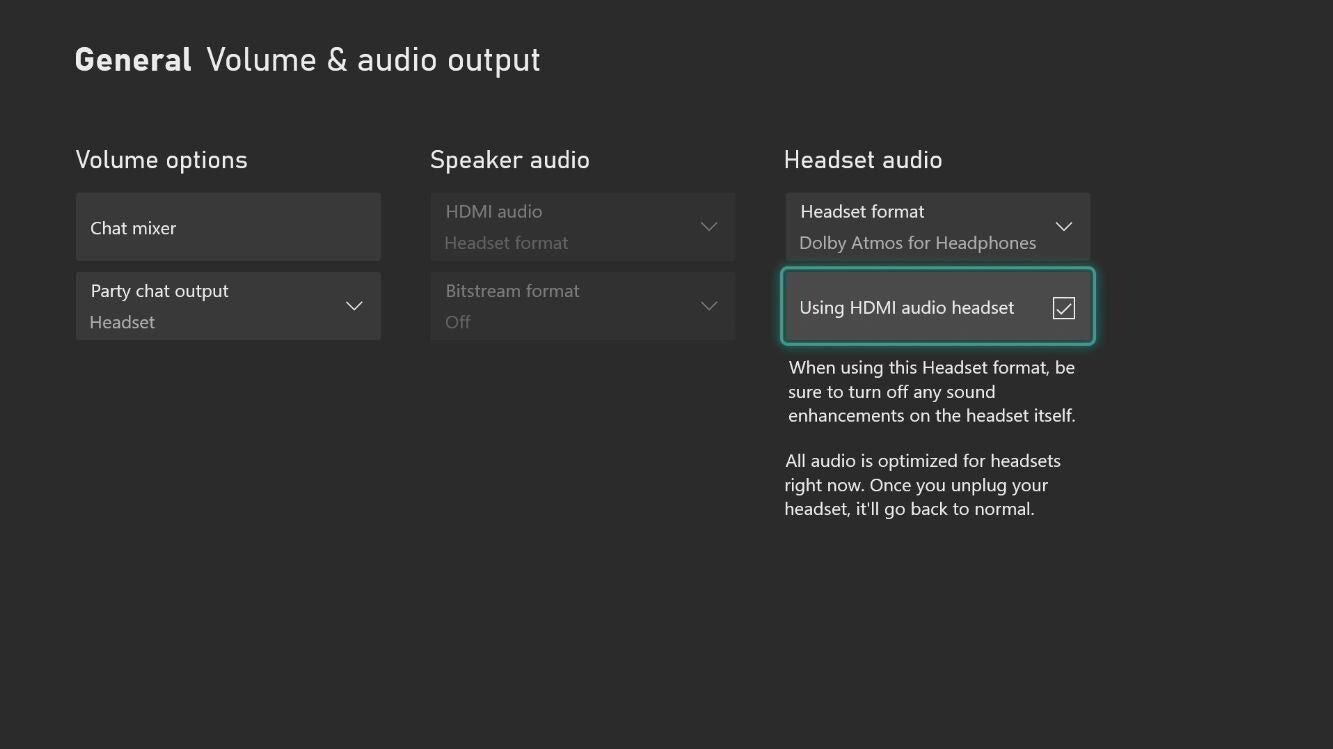Select the Using HDMI audio headset label
Image resolution: width=1333 pixels, height=749 pixels.
coord(906,308)
